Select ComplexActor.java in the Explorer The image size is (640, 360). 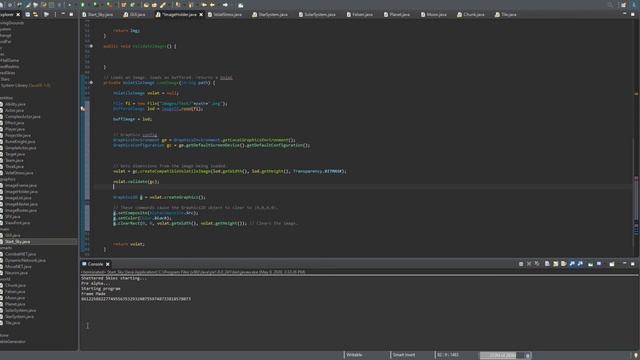coord(22,117)
